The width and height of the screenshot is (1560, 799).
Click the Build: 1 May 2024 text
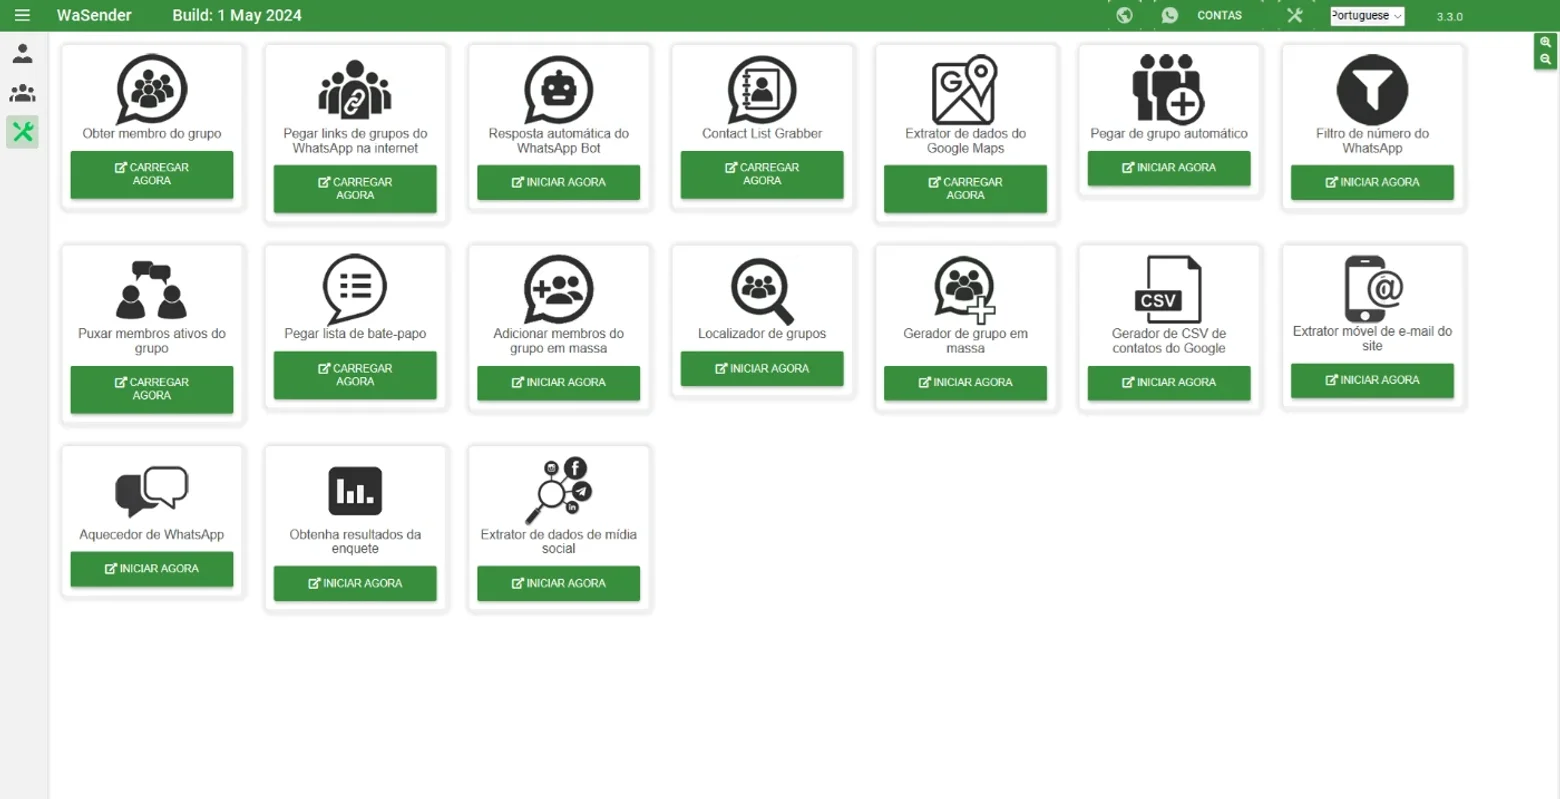(x=237, y=15)
